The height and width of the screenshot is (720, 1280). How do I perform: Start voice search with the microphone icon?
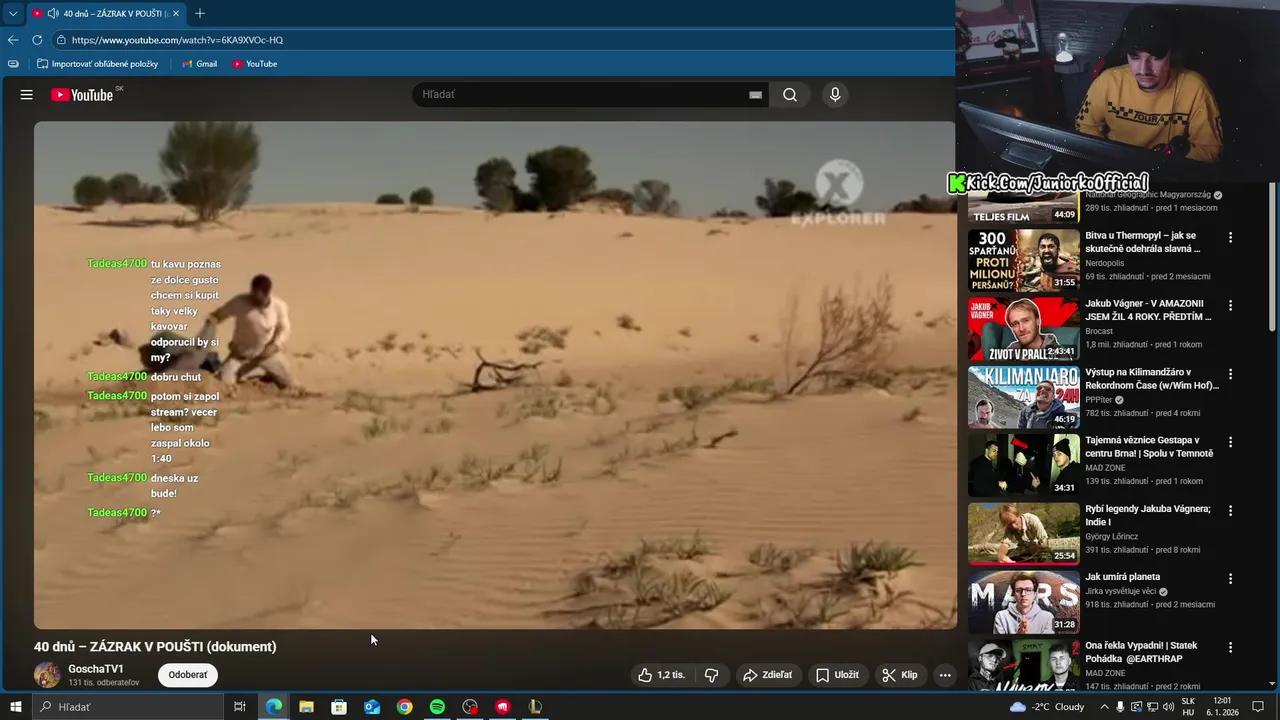835,95
